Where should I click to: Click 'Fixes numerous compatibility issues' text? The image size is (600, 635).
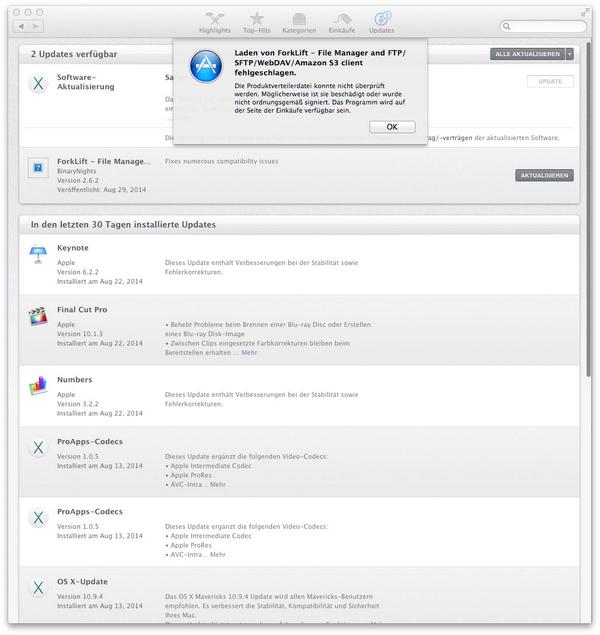[x=221, y=161]
